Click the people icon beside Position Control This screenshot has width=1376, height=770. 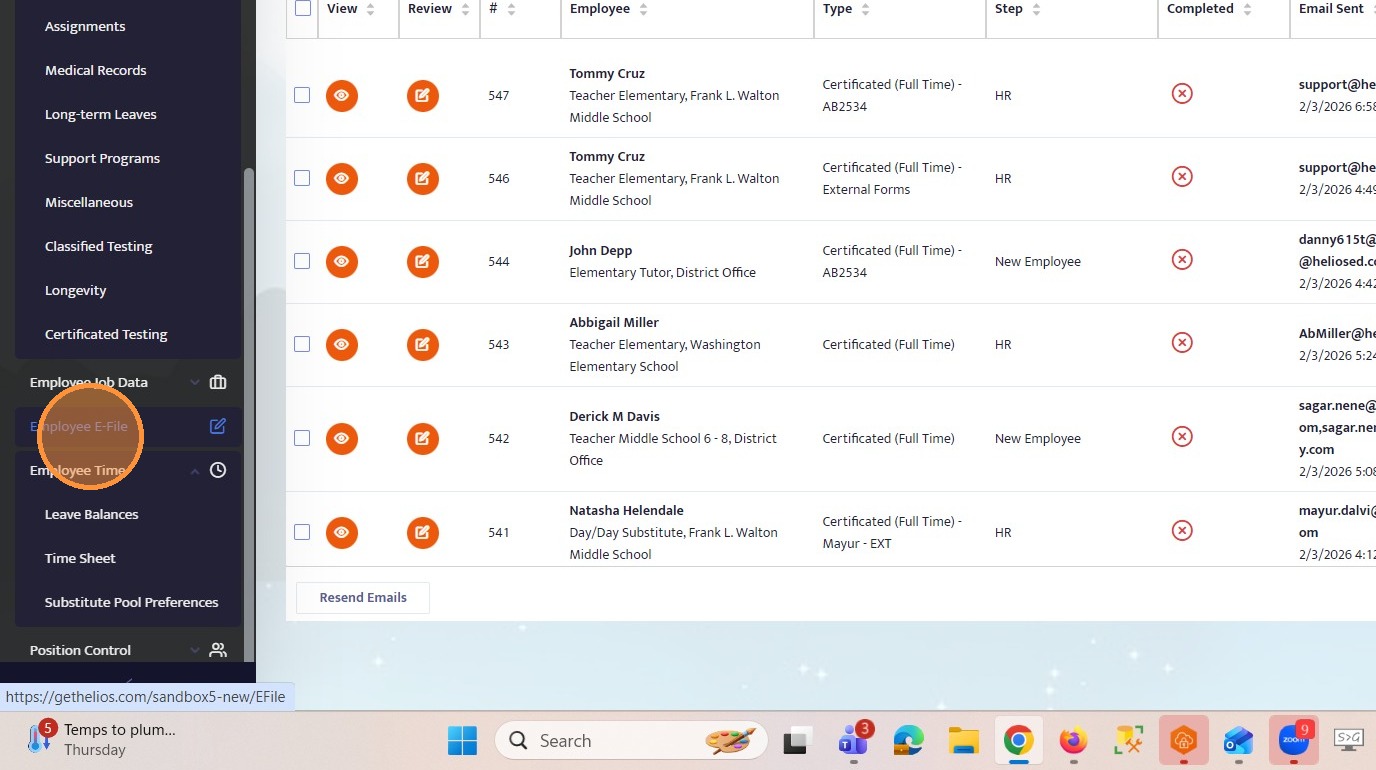click(x=218, y=650)
